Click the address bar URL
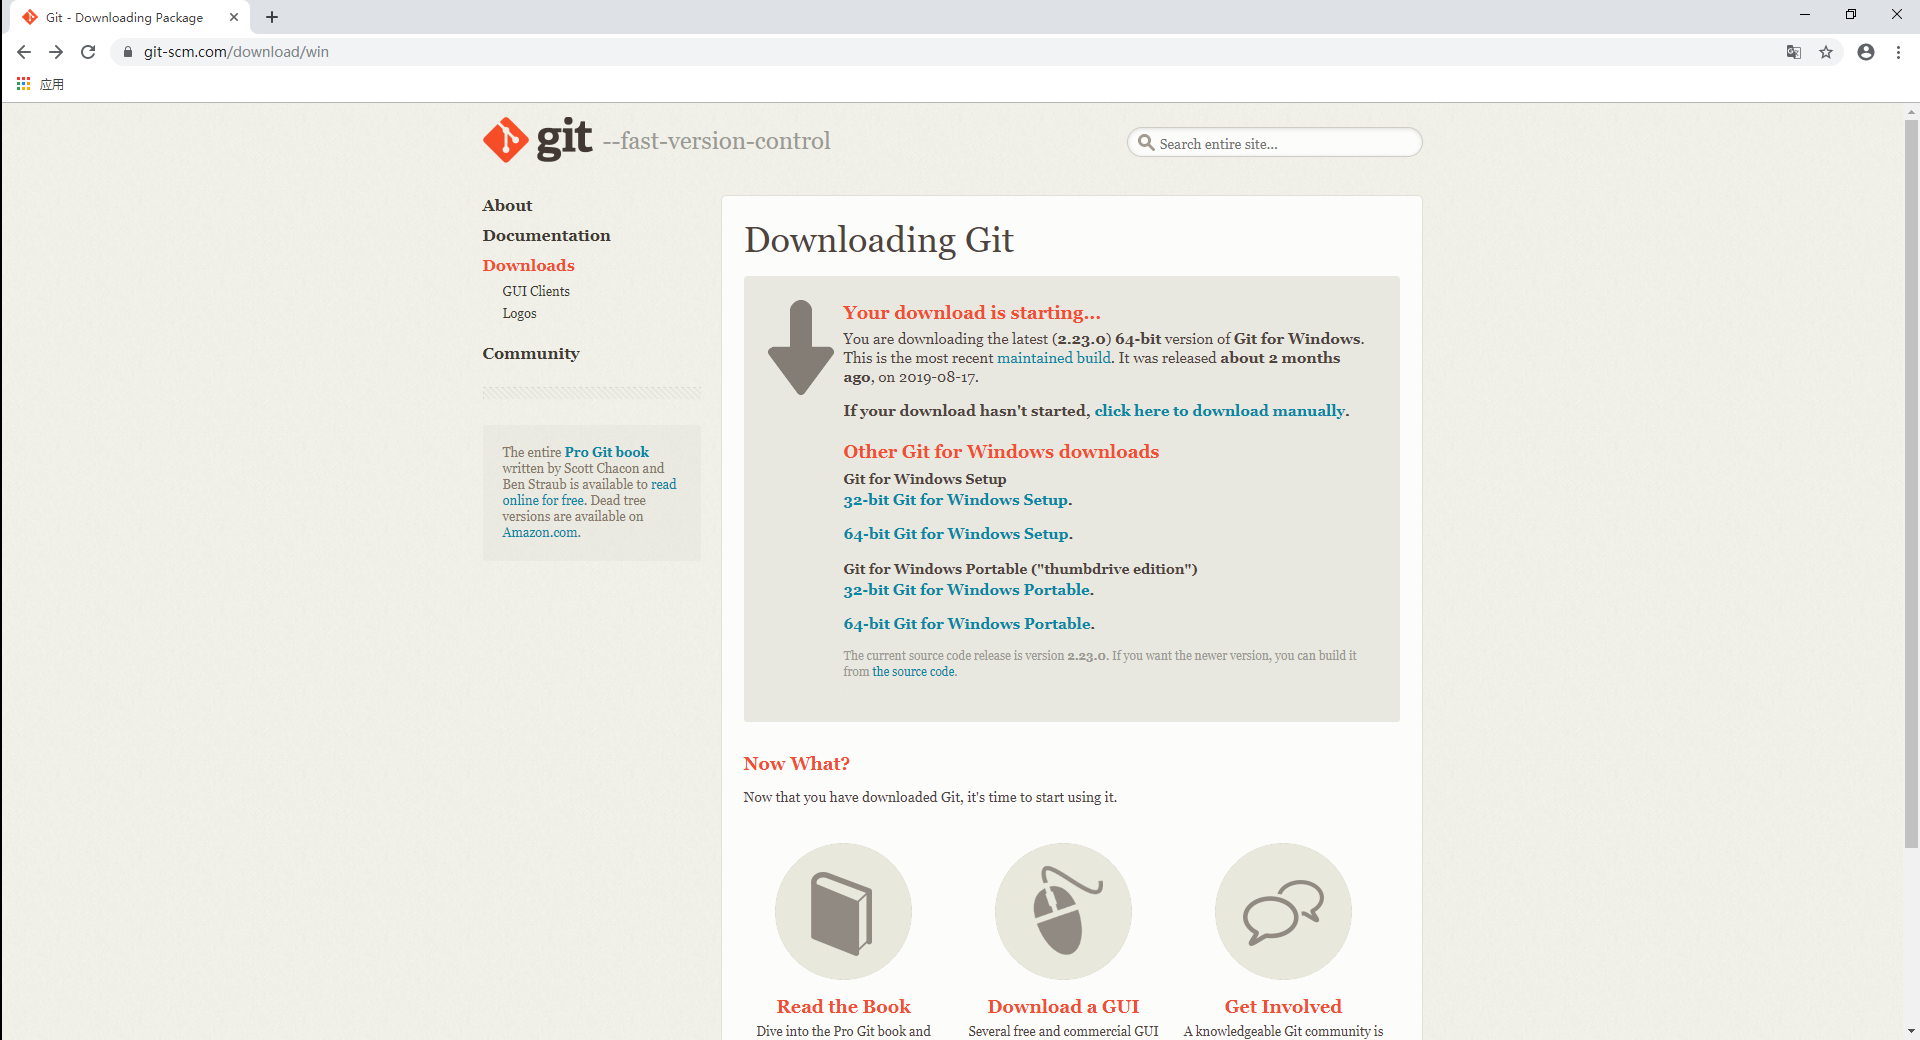This screenshot has height=1040, width=1920. [236, 52]
